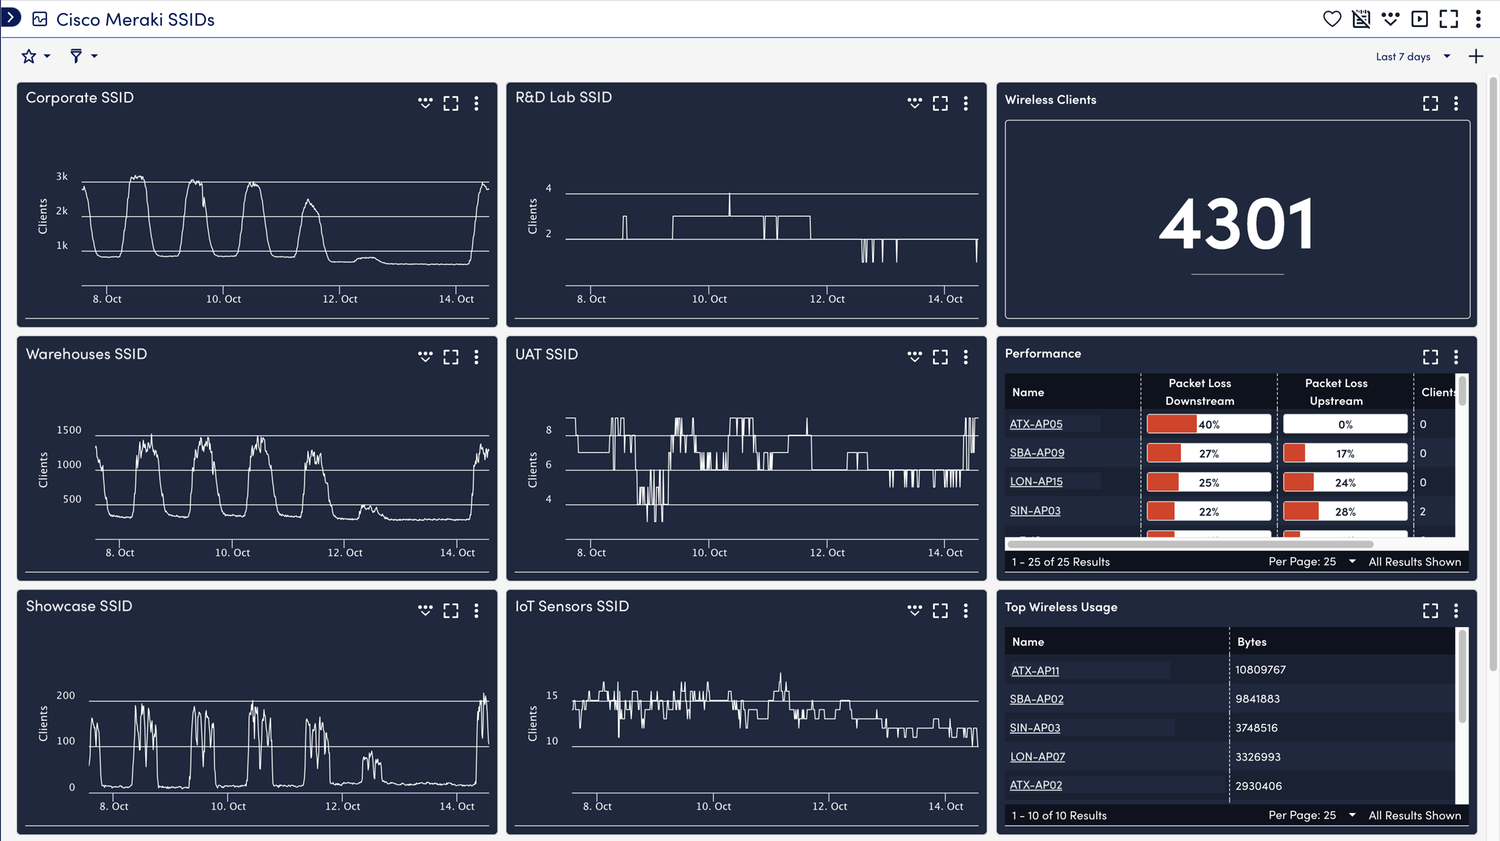Toggle monitoring on the UAT SSID tile
Screen dimensions: 1500x841
tap(914, 356)
